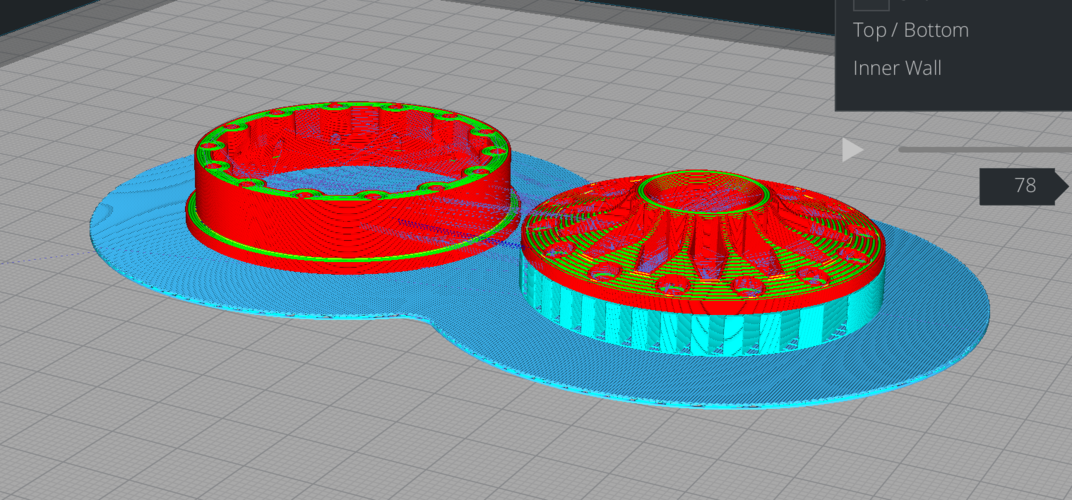Image resolution: width=1072 pixels, height=500 pixels.
Task: Click the layer number 78 field
Action: click(x=1024, y=185)
